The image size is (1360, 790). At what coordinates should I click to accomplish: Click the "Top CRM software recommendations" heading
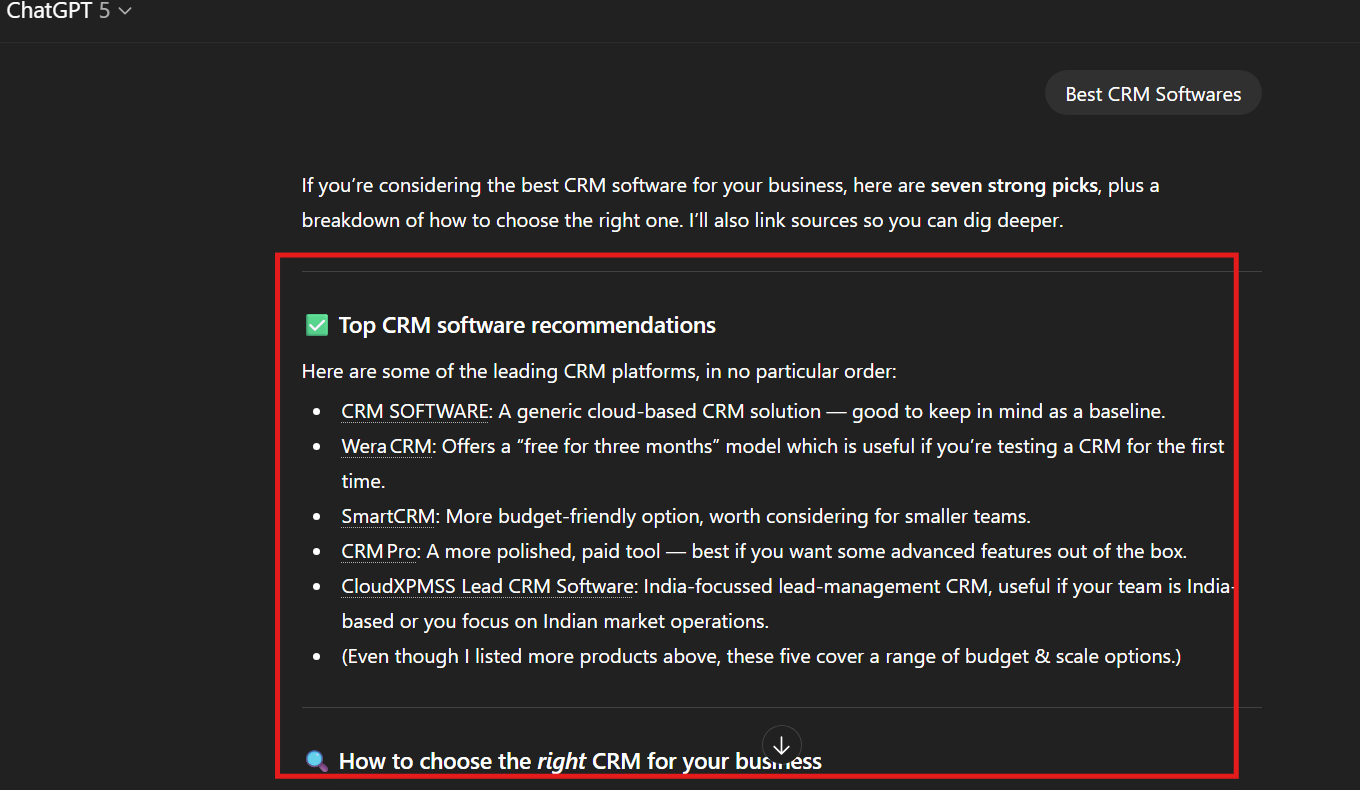pos(527,325)
